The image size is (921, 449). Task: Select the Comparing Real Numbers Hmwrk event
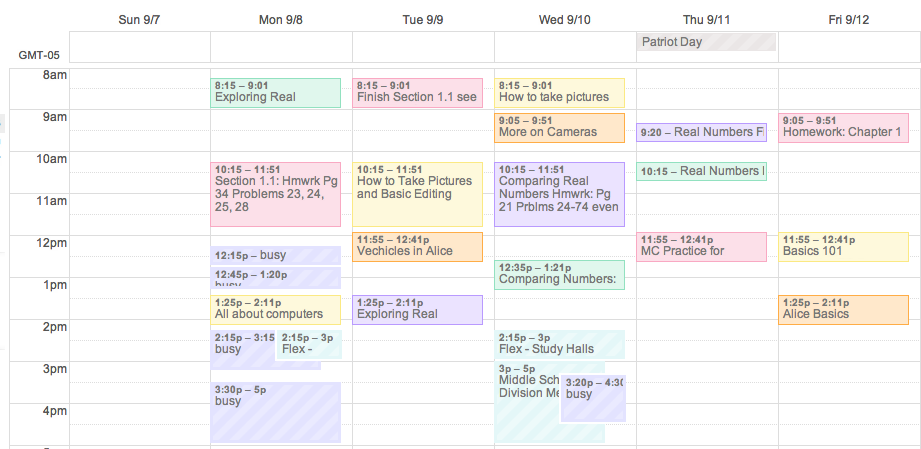click(x=560, y=195)
